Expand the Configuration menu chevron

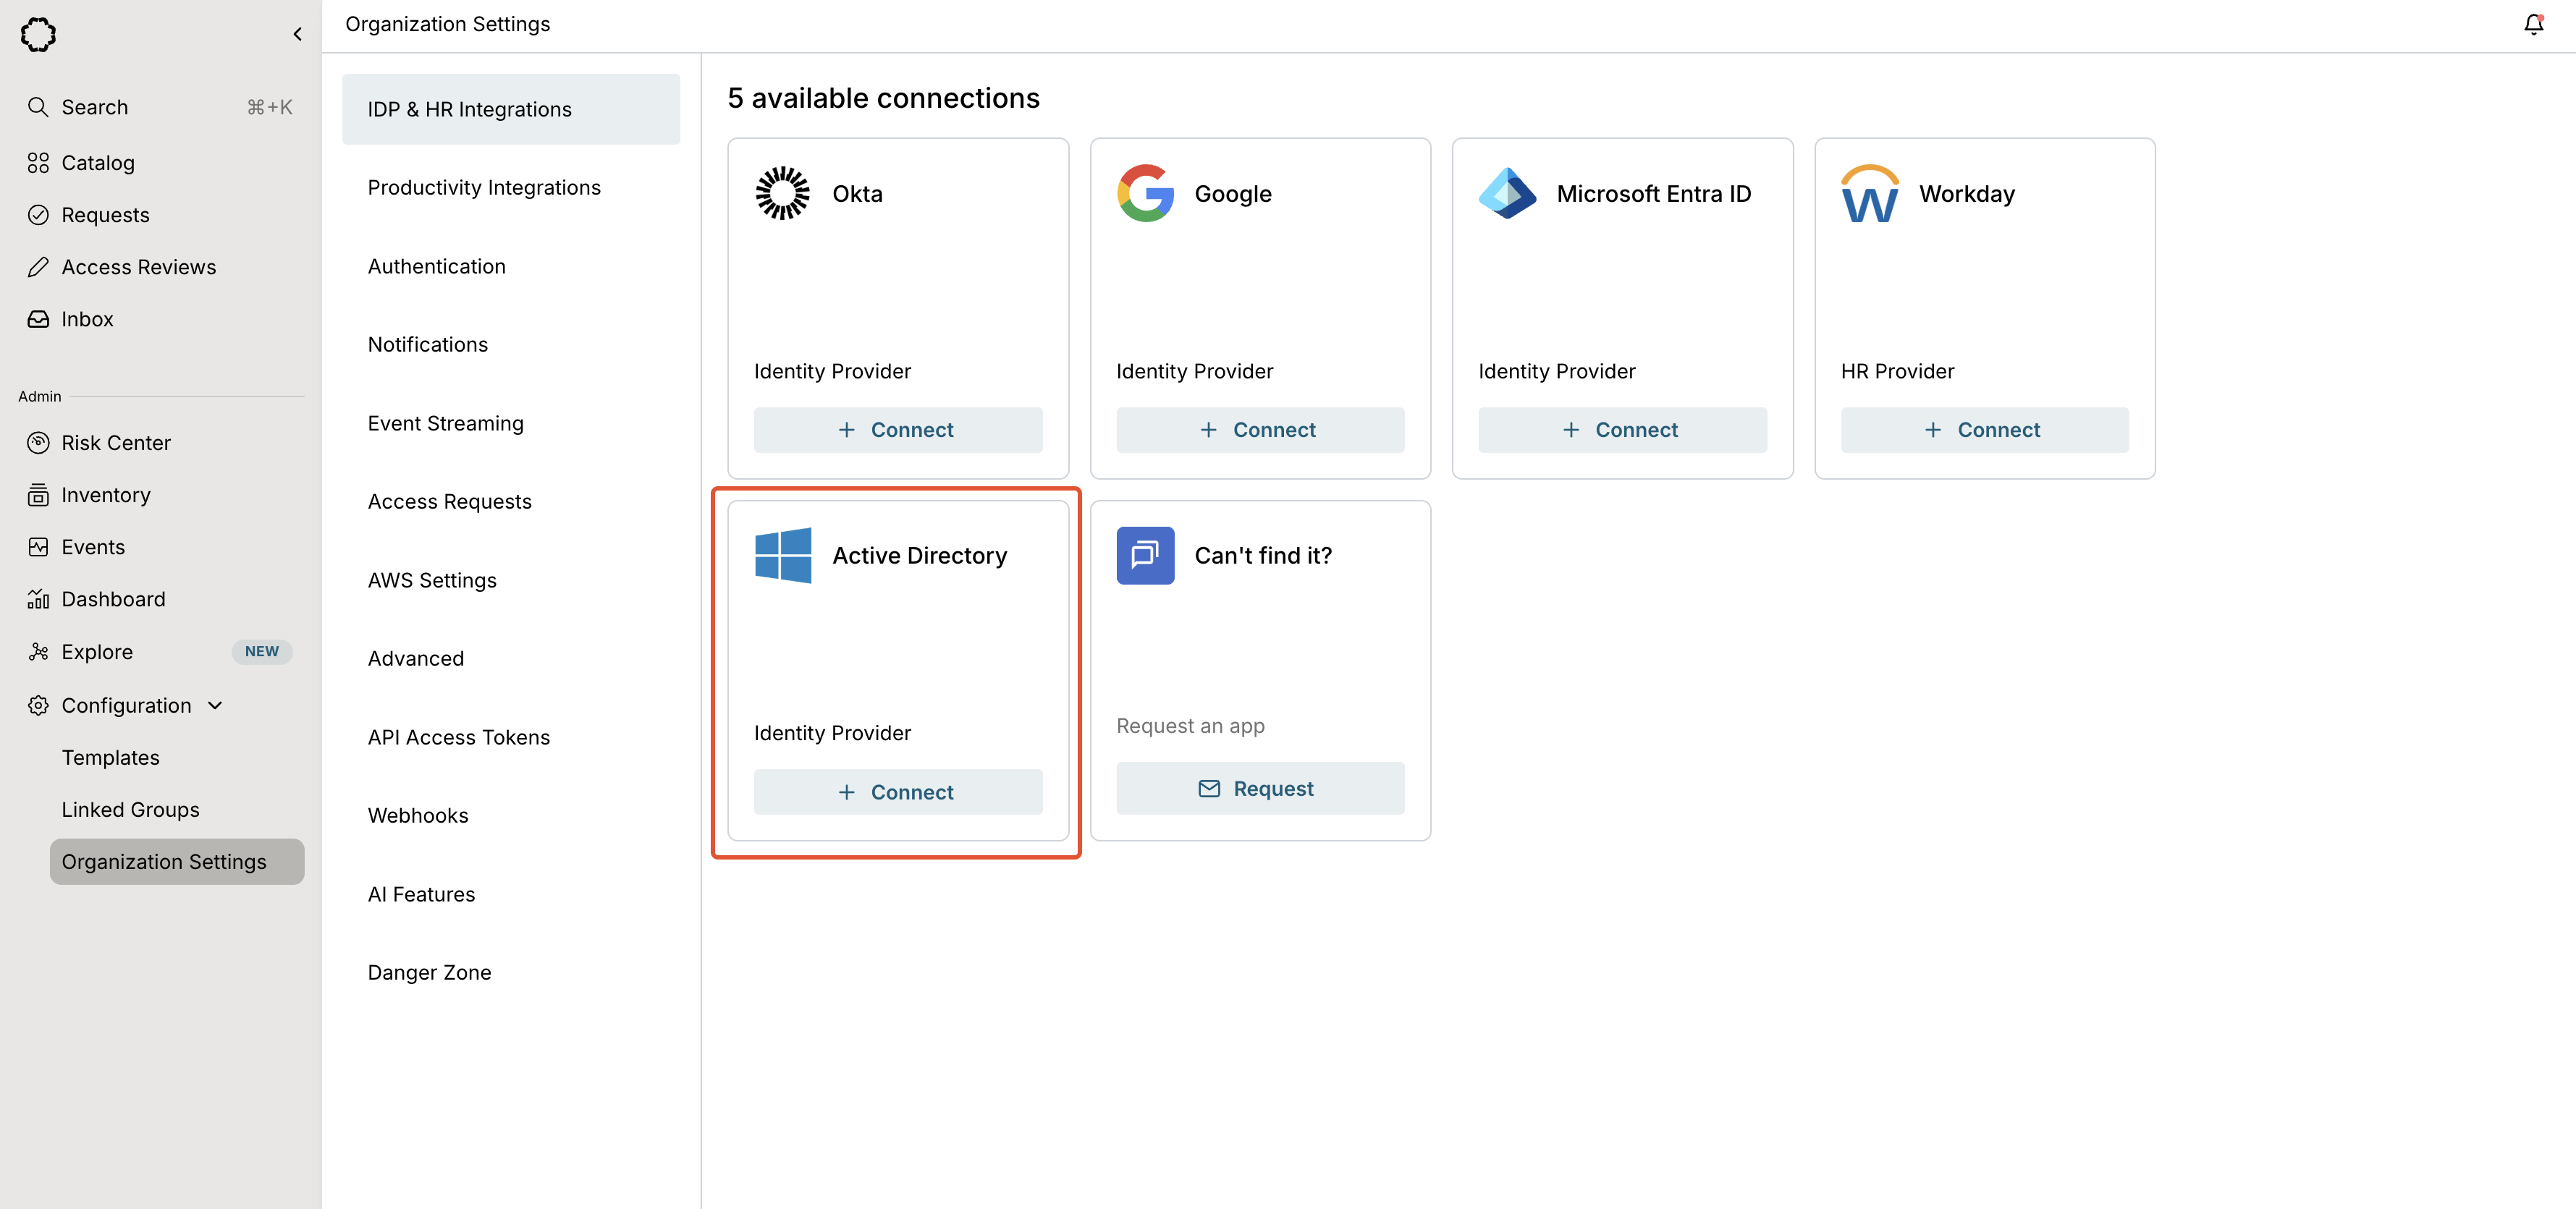click(215, 705)
